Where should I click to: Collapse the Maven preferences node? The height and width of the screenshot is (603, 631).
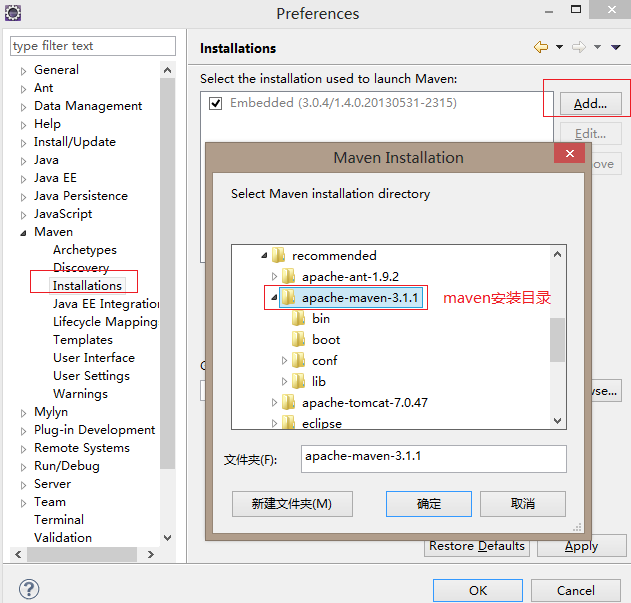(x=23, y=233)
